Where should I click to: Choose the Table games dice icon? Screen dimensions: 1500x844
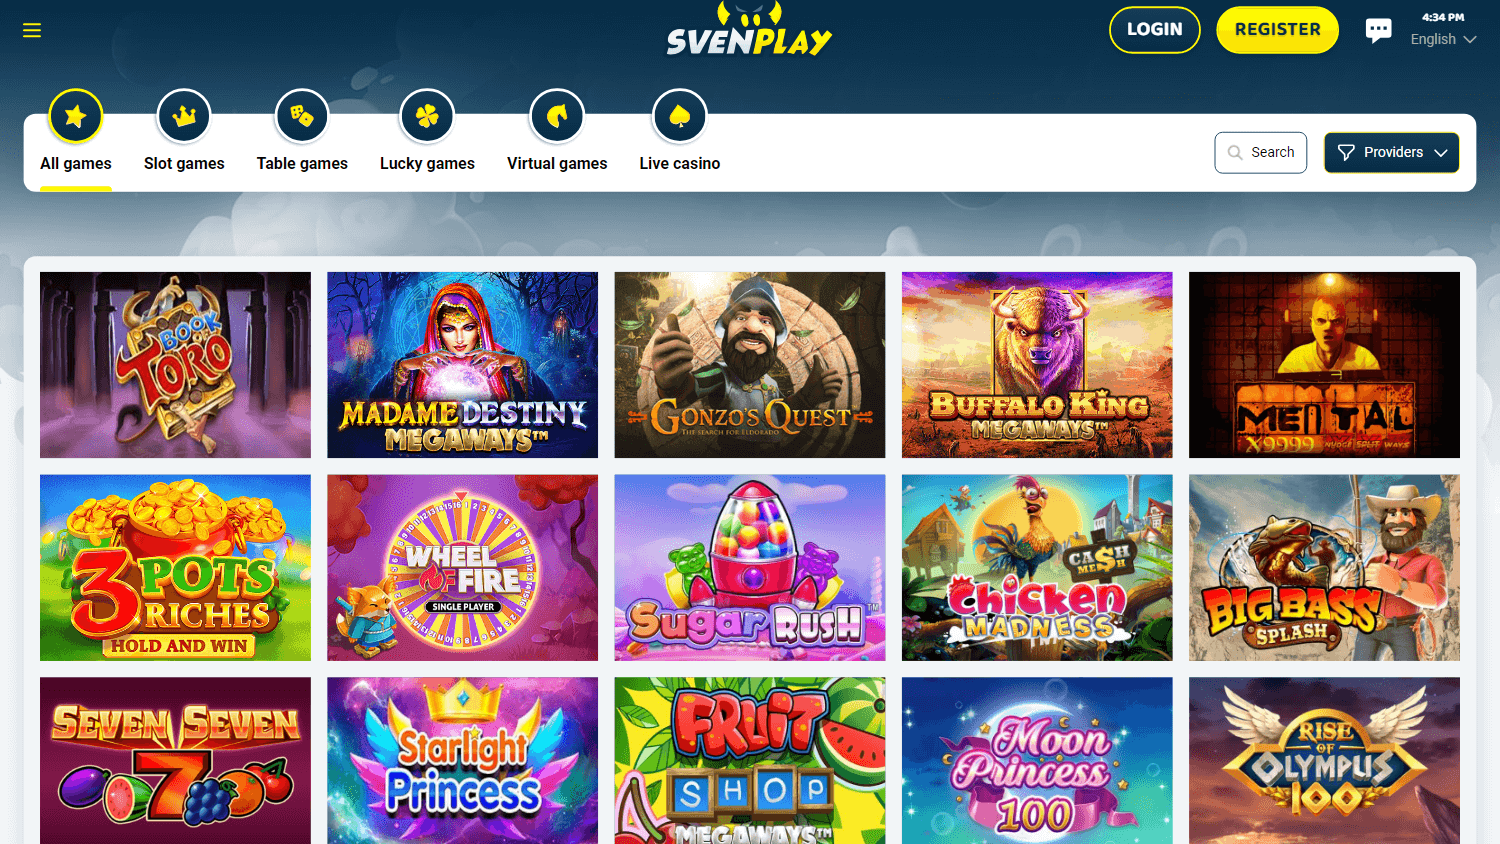click(x=302, y=117)
